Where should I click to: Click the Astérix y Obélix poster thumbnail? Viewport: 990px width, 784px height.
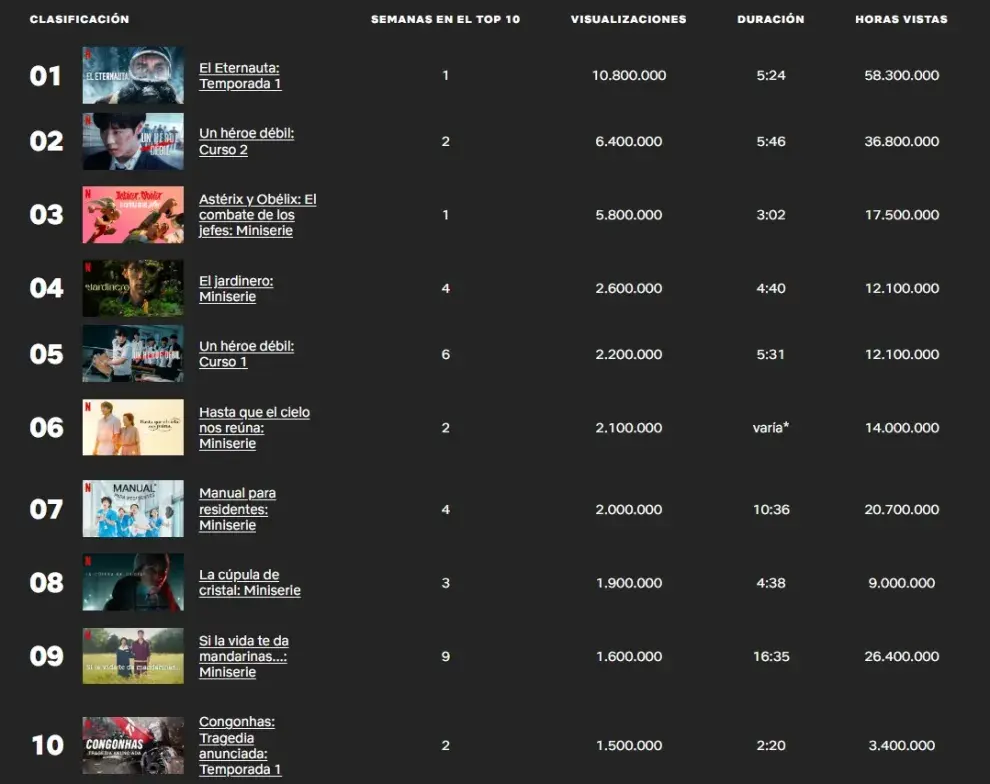tap(133, 215)
